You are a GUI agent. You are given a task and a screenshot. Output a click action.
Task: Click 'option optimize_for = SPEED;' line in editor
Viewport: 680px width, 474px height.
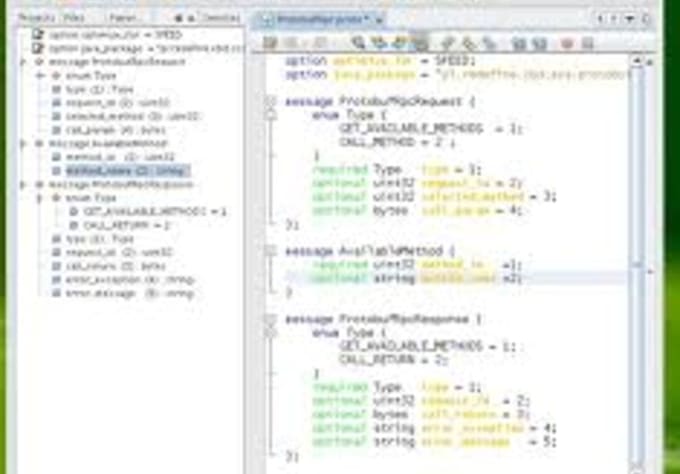pyautogui.click(x=380, y=61)
